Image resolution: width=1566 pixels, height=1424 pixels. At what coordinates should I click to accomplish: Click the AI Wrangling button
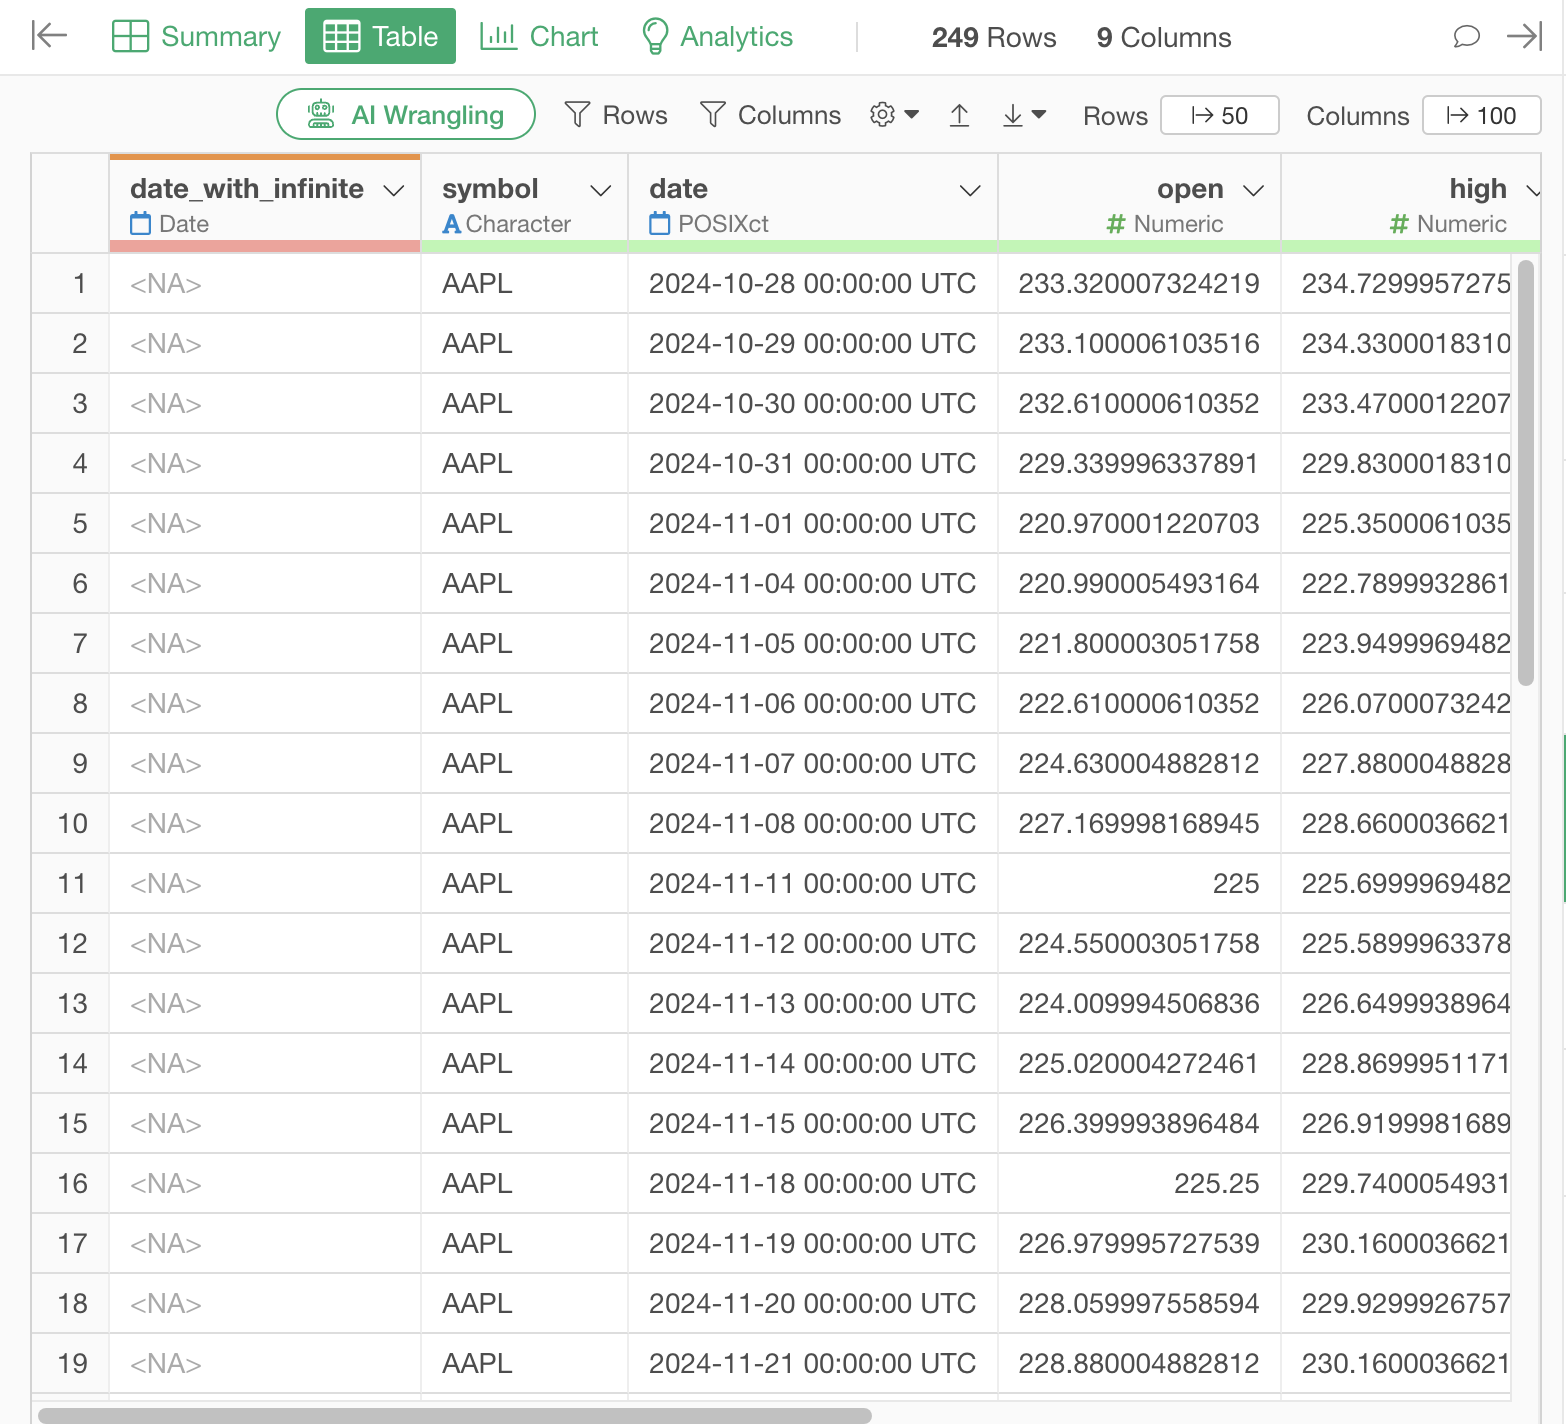405,115
